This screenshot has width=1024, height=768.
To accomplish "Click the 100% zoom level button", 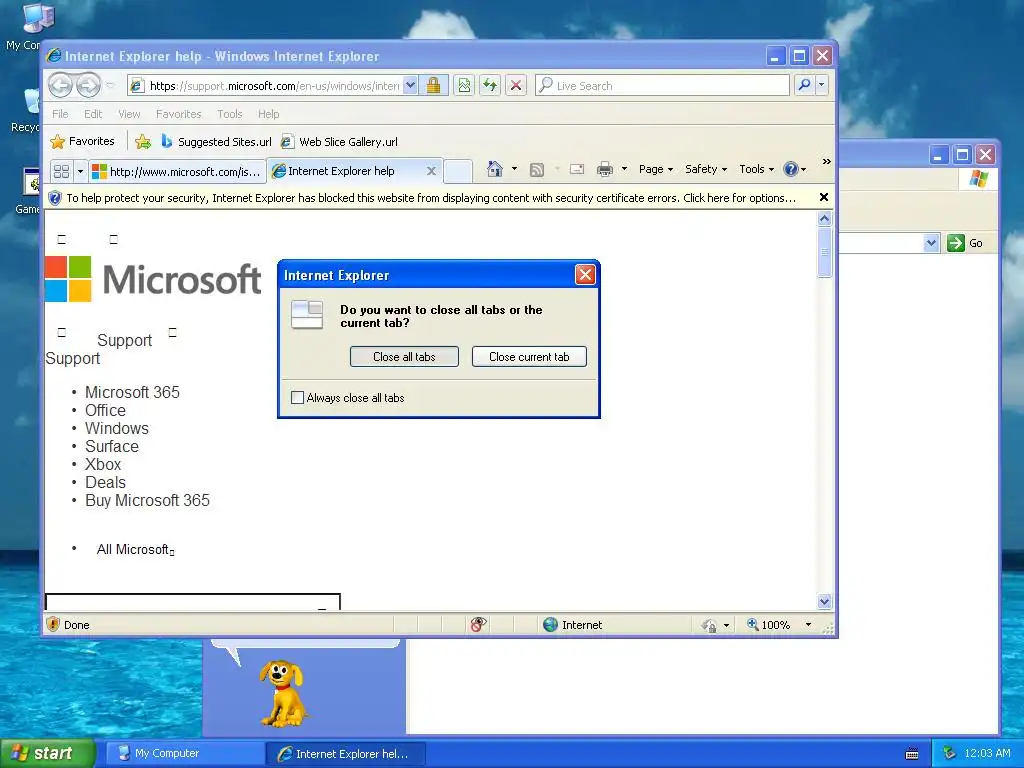I will coord(769,625).
